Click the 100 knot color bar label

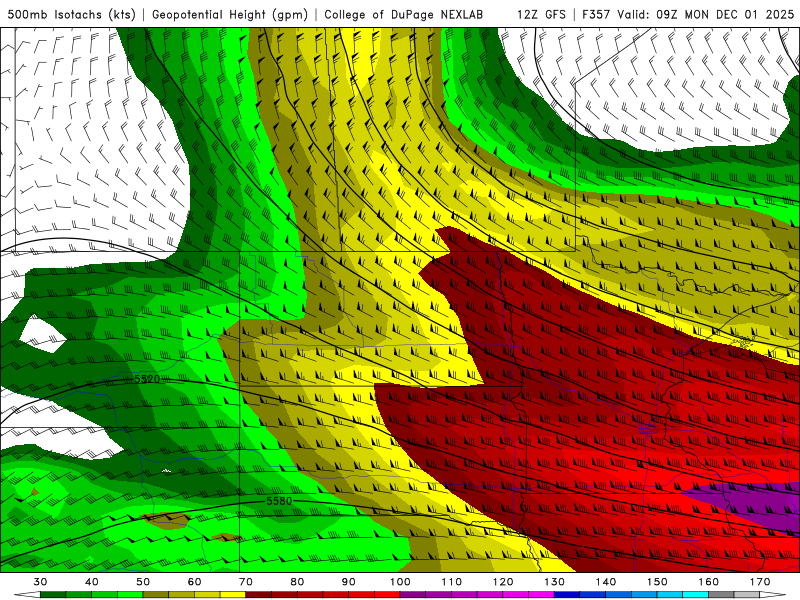401,582
